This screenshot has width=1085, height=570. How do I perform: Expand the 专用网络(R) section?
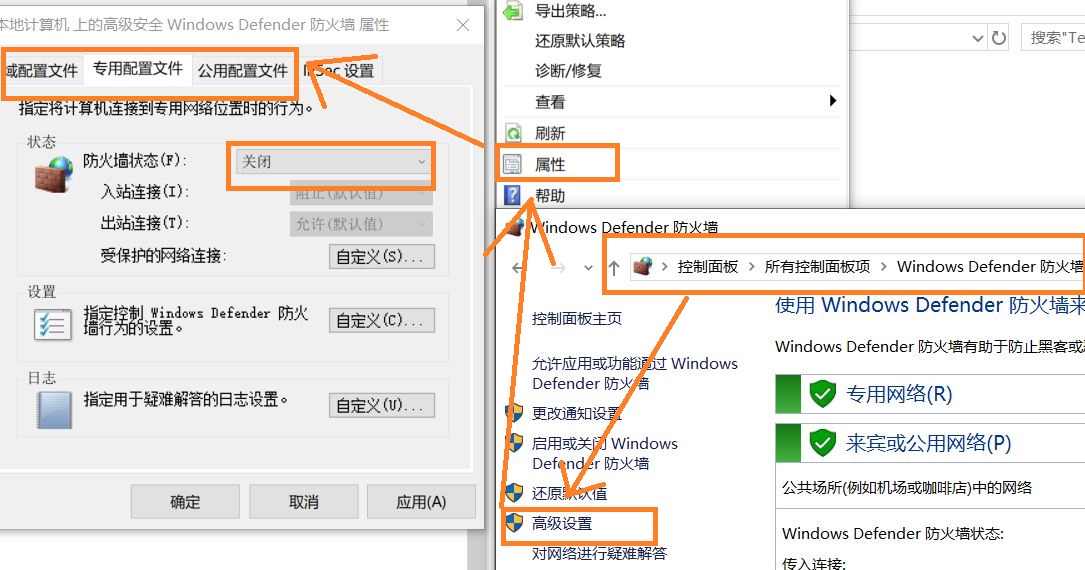tap(930, 394)
